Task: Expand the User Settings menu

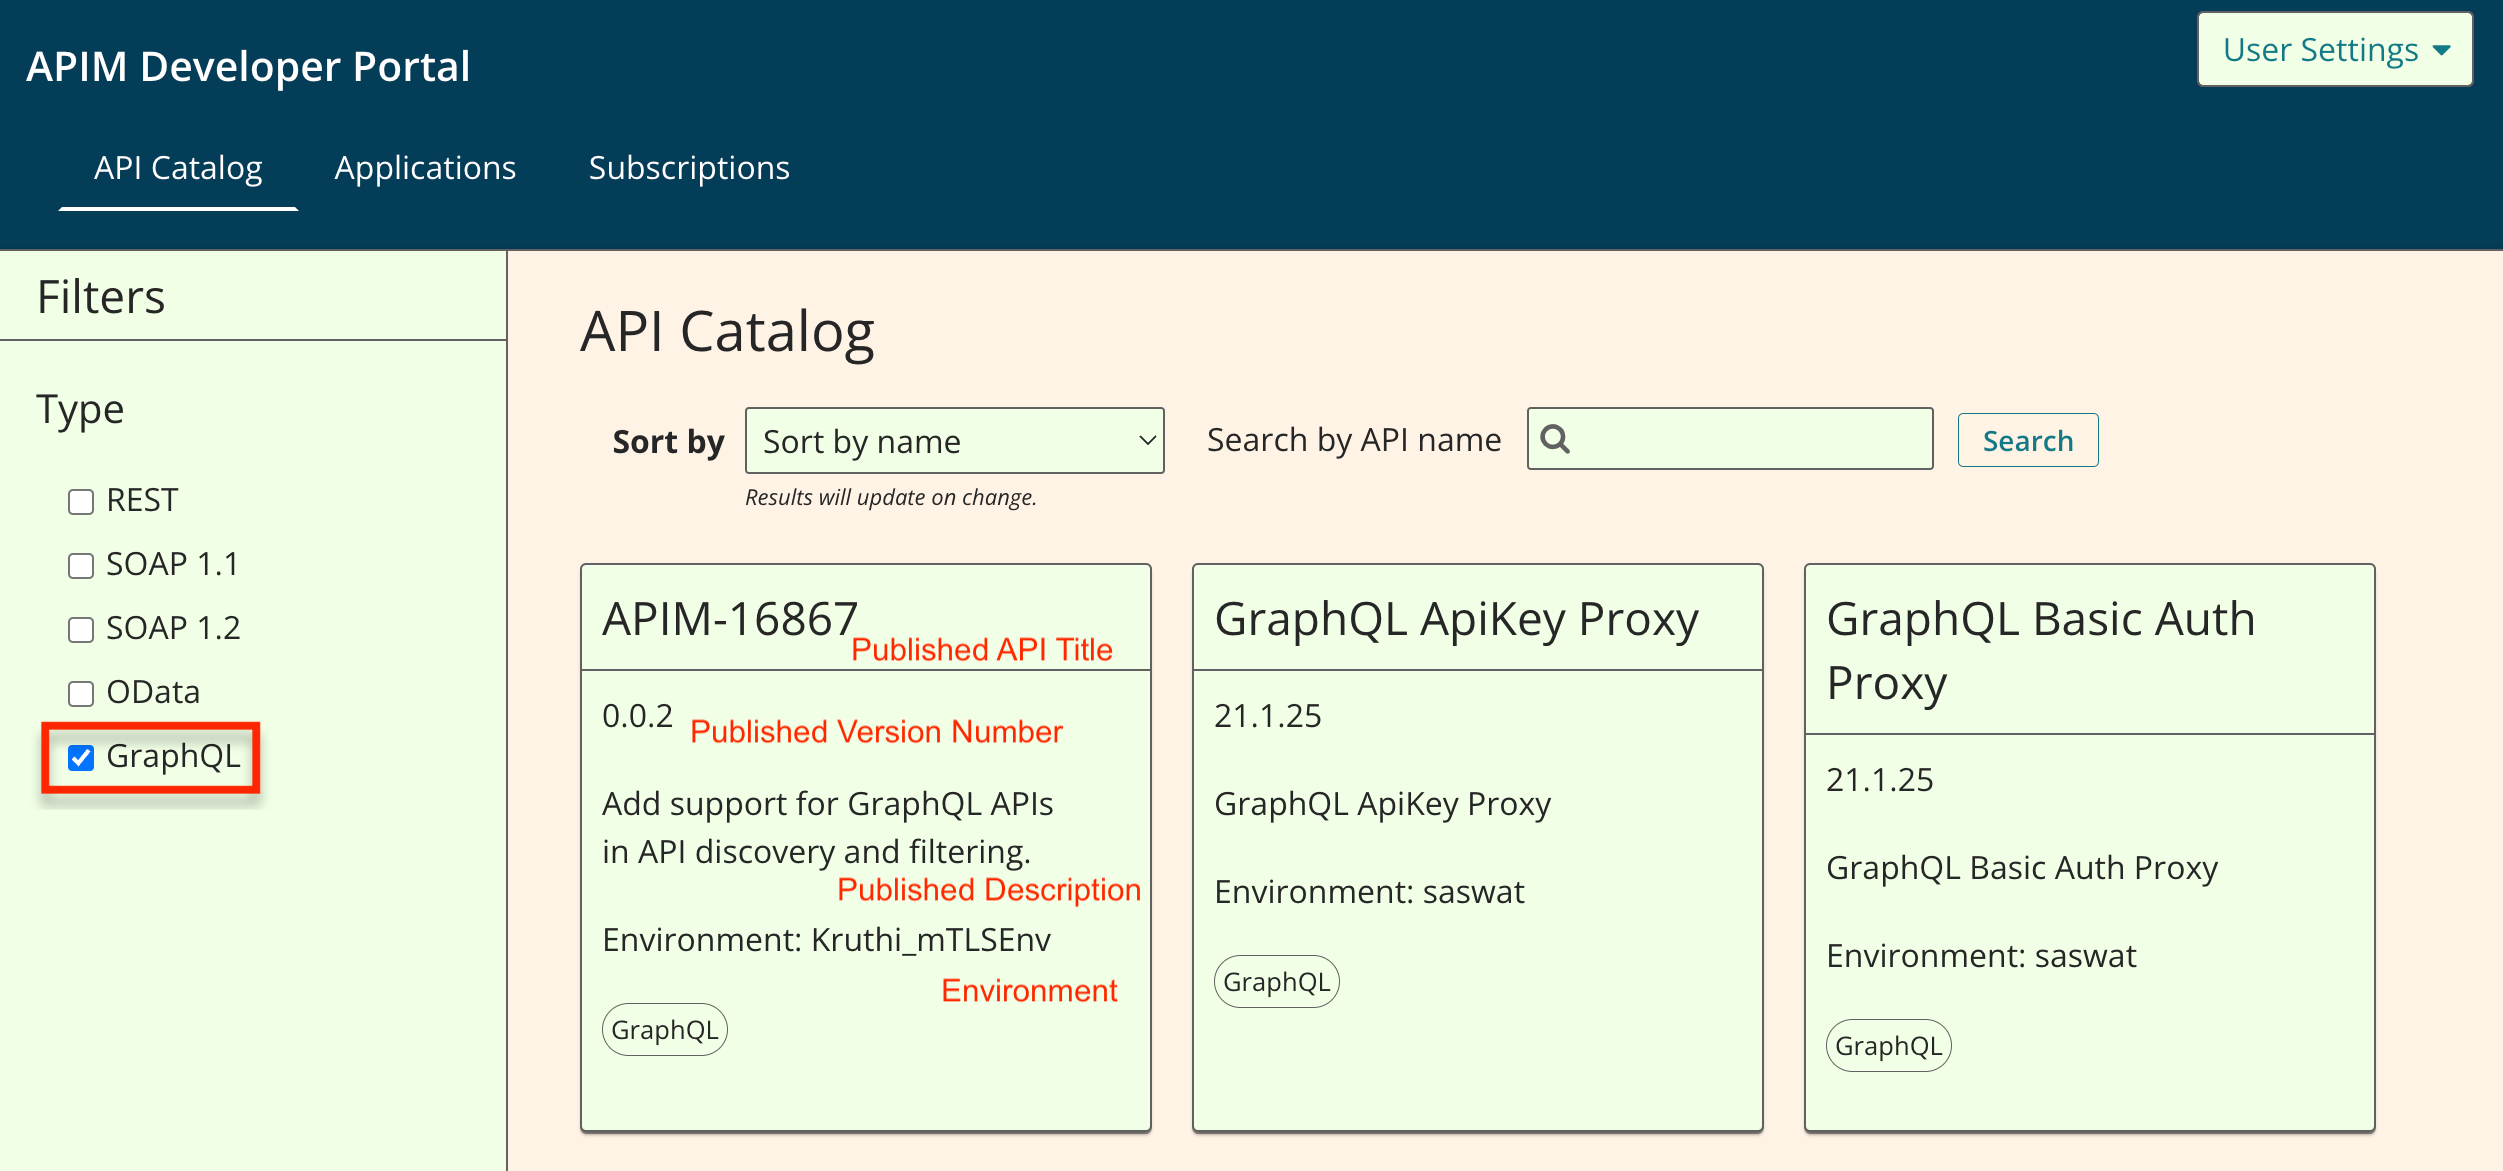Action: [2334, 50]
